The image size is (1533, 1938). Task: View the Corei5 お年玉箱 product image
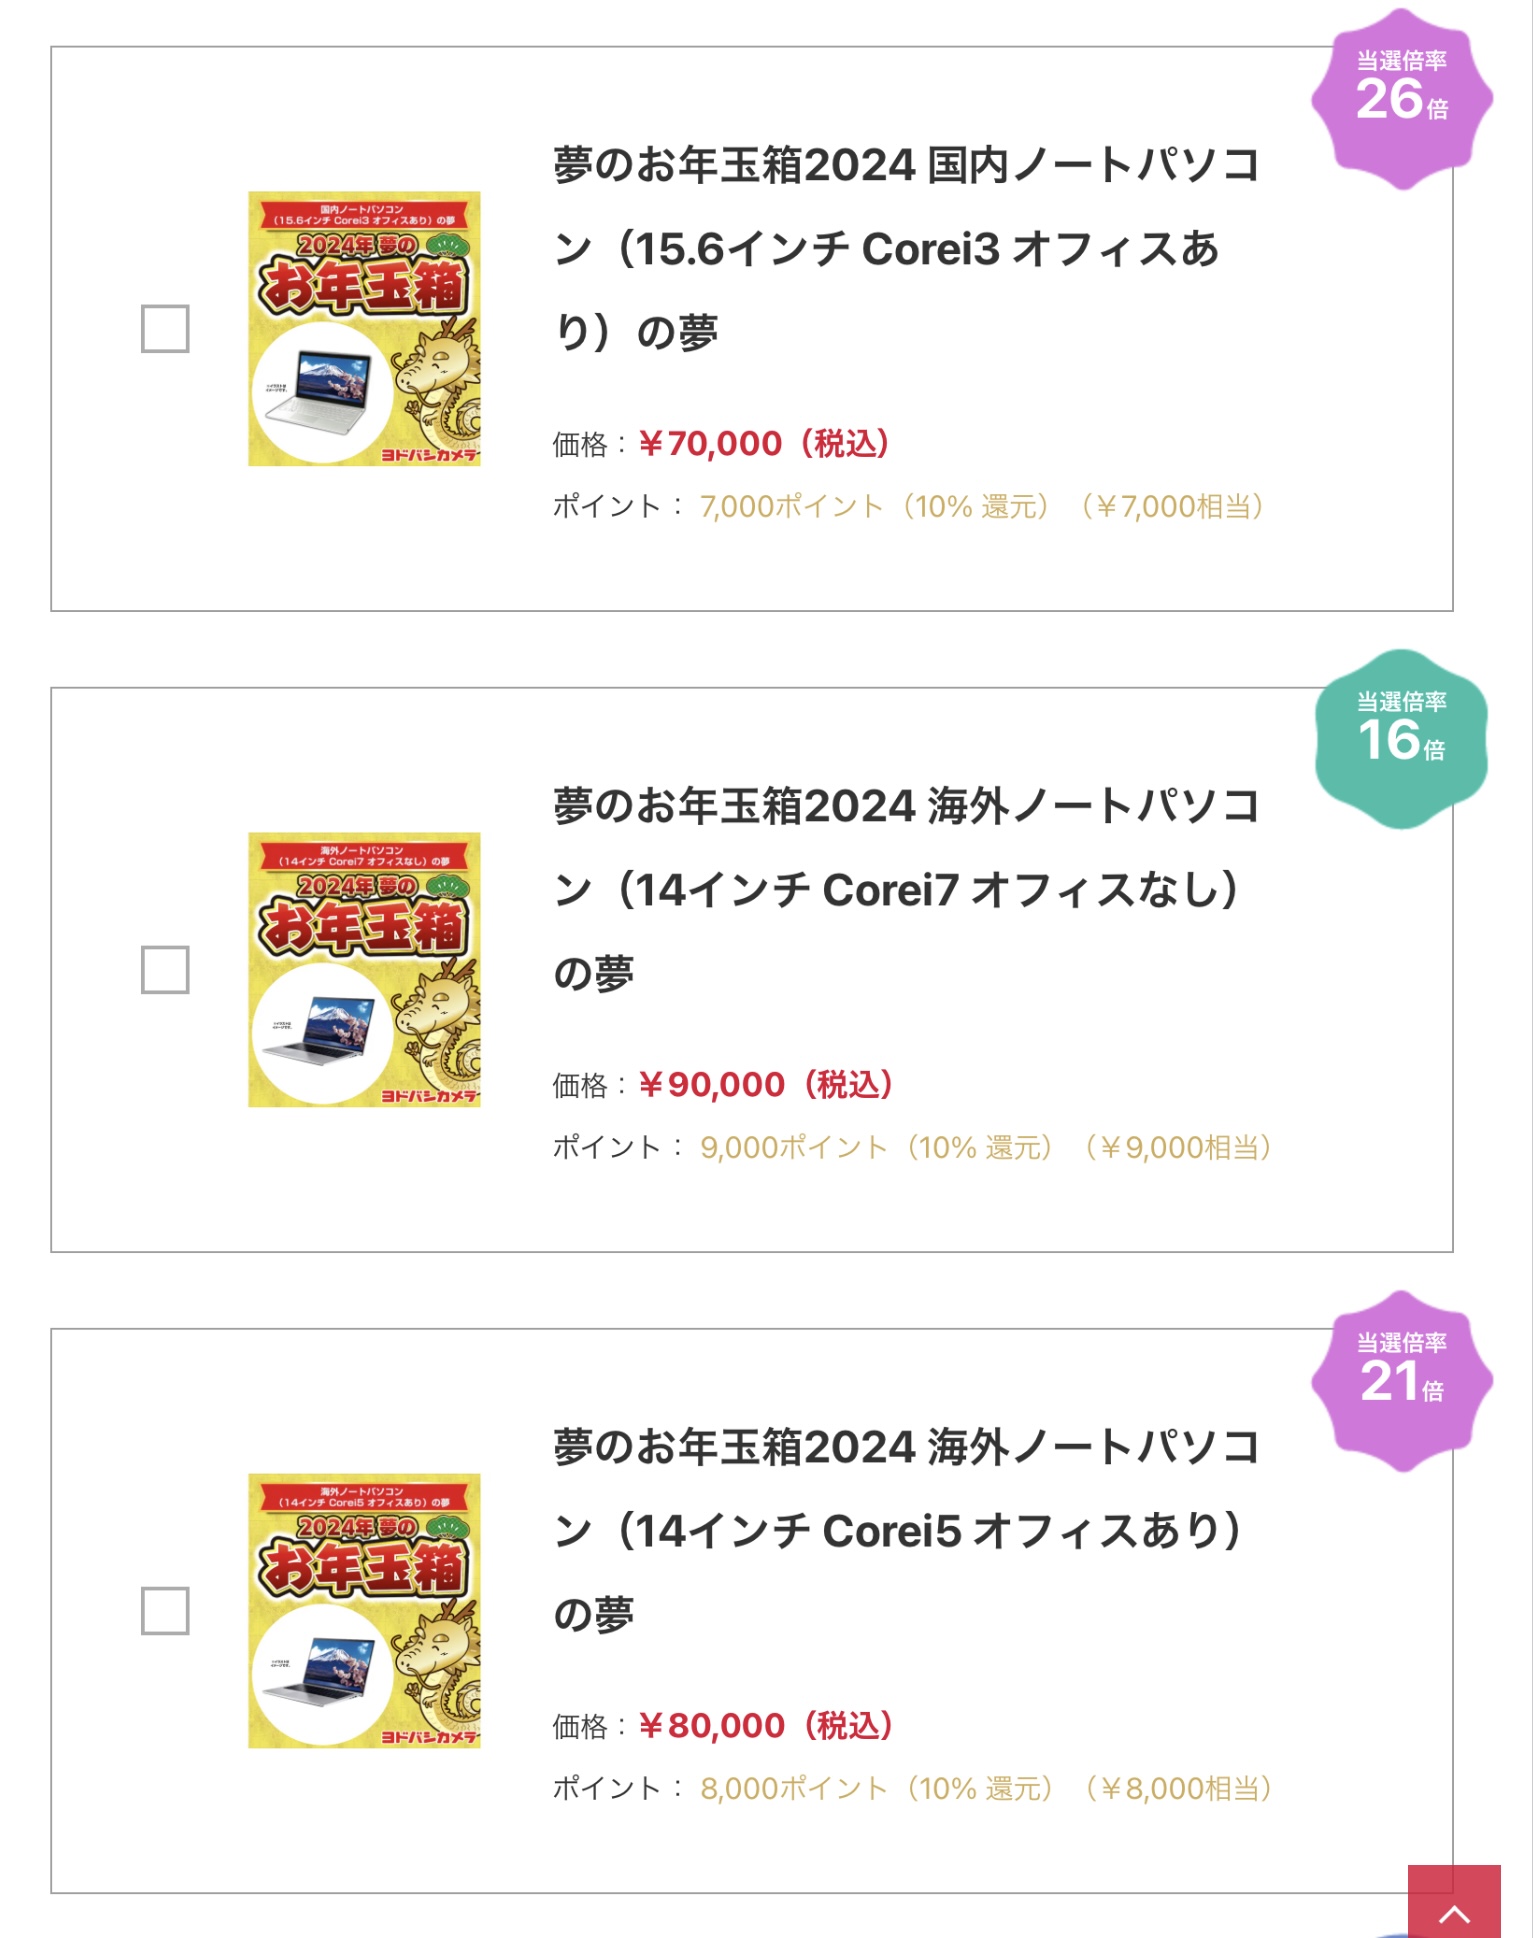pos(364,1611)
